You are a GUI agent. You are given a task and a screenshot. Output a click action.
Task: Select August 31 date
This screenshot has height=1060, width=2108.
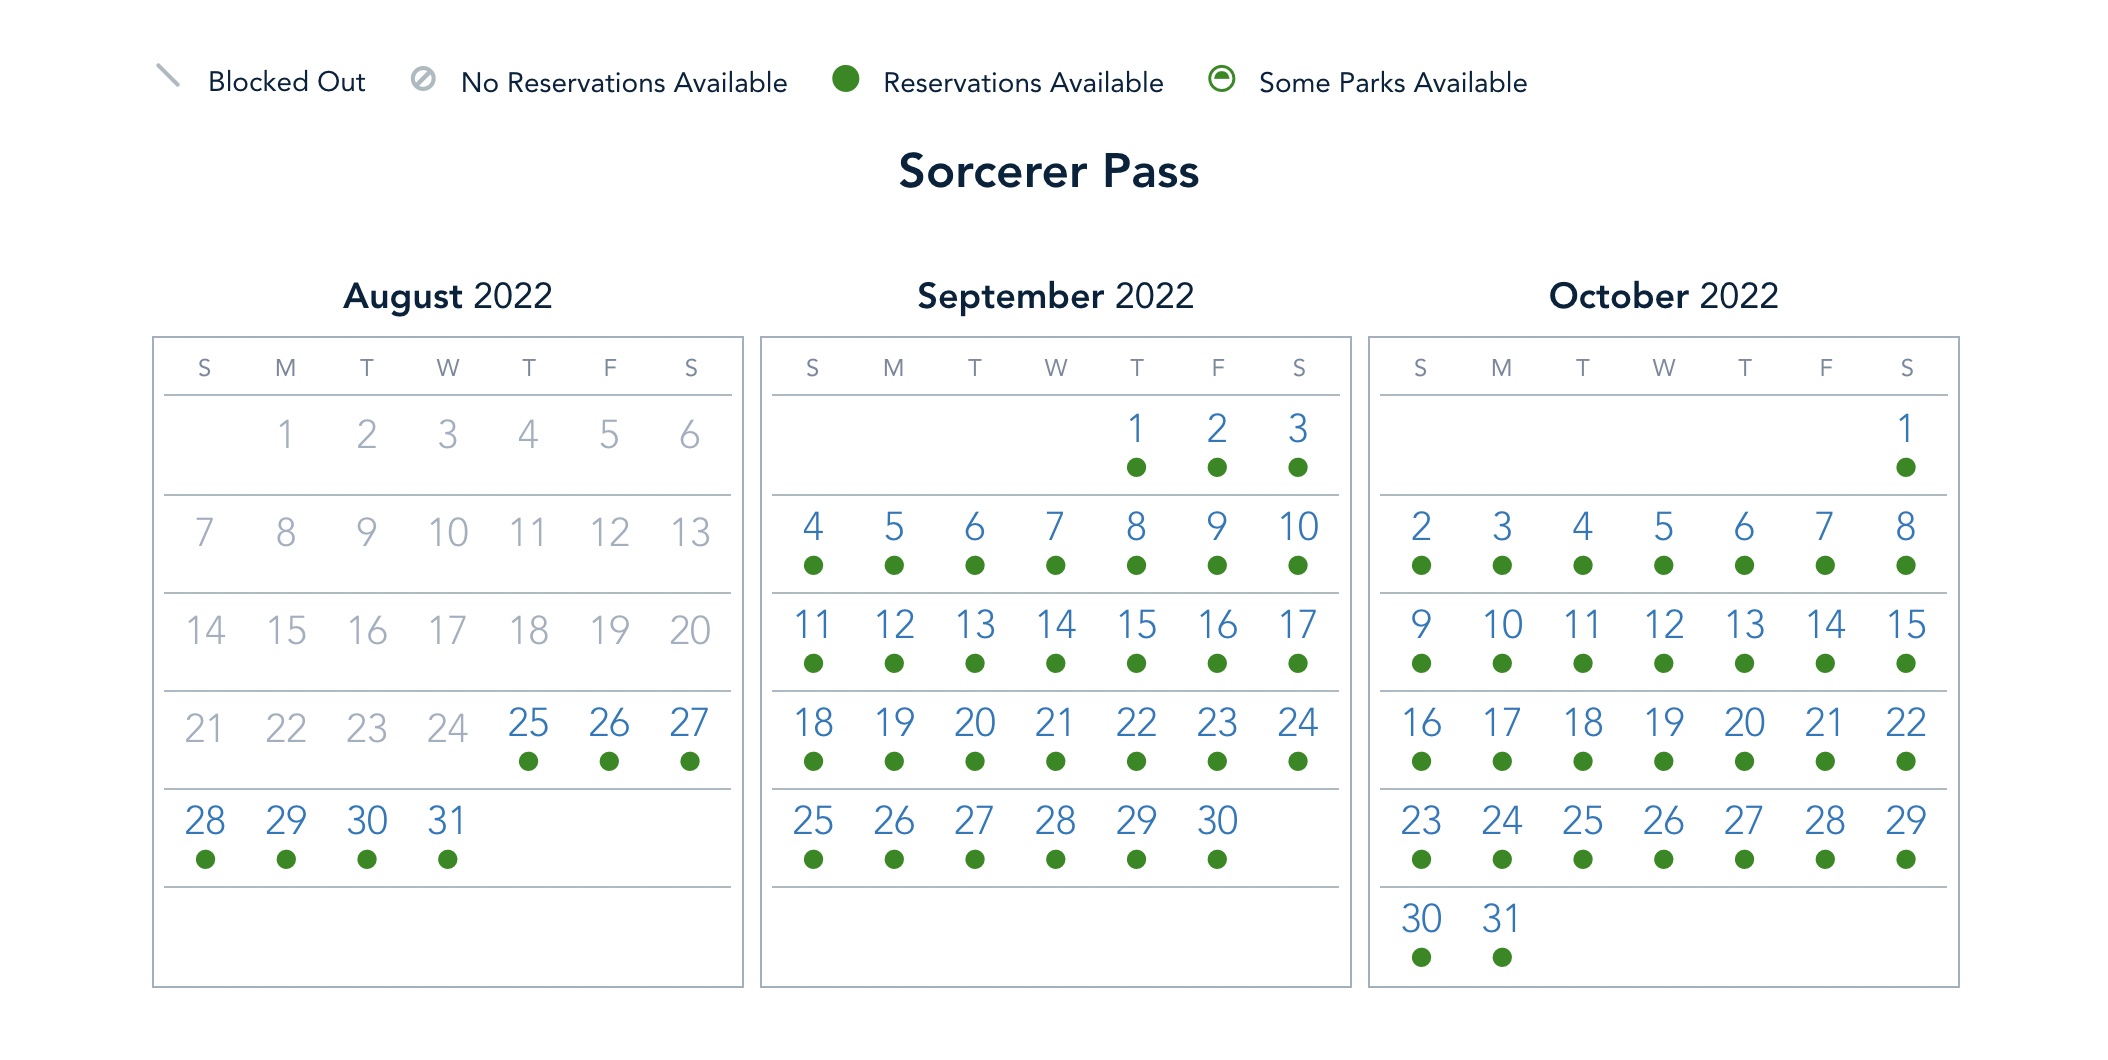point(447,821)
